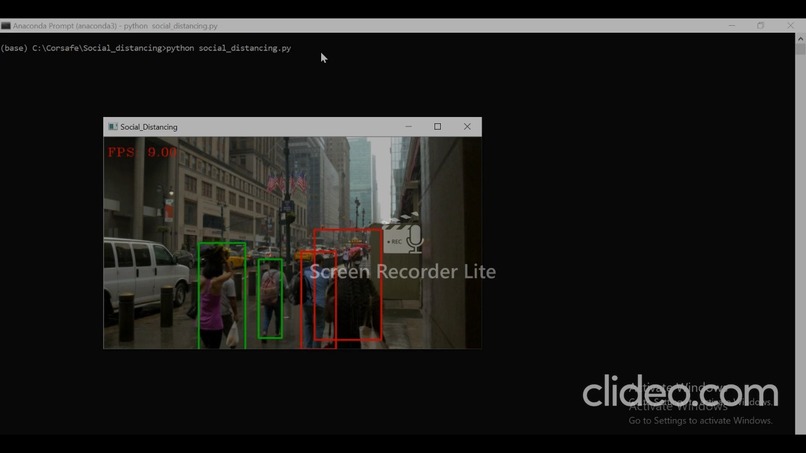
Task: Minimize the Social_Distancing window
Action: [x=408, y=126]
